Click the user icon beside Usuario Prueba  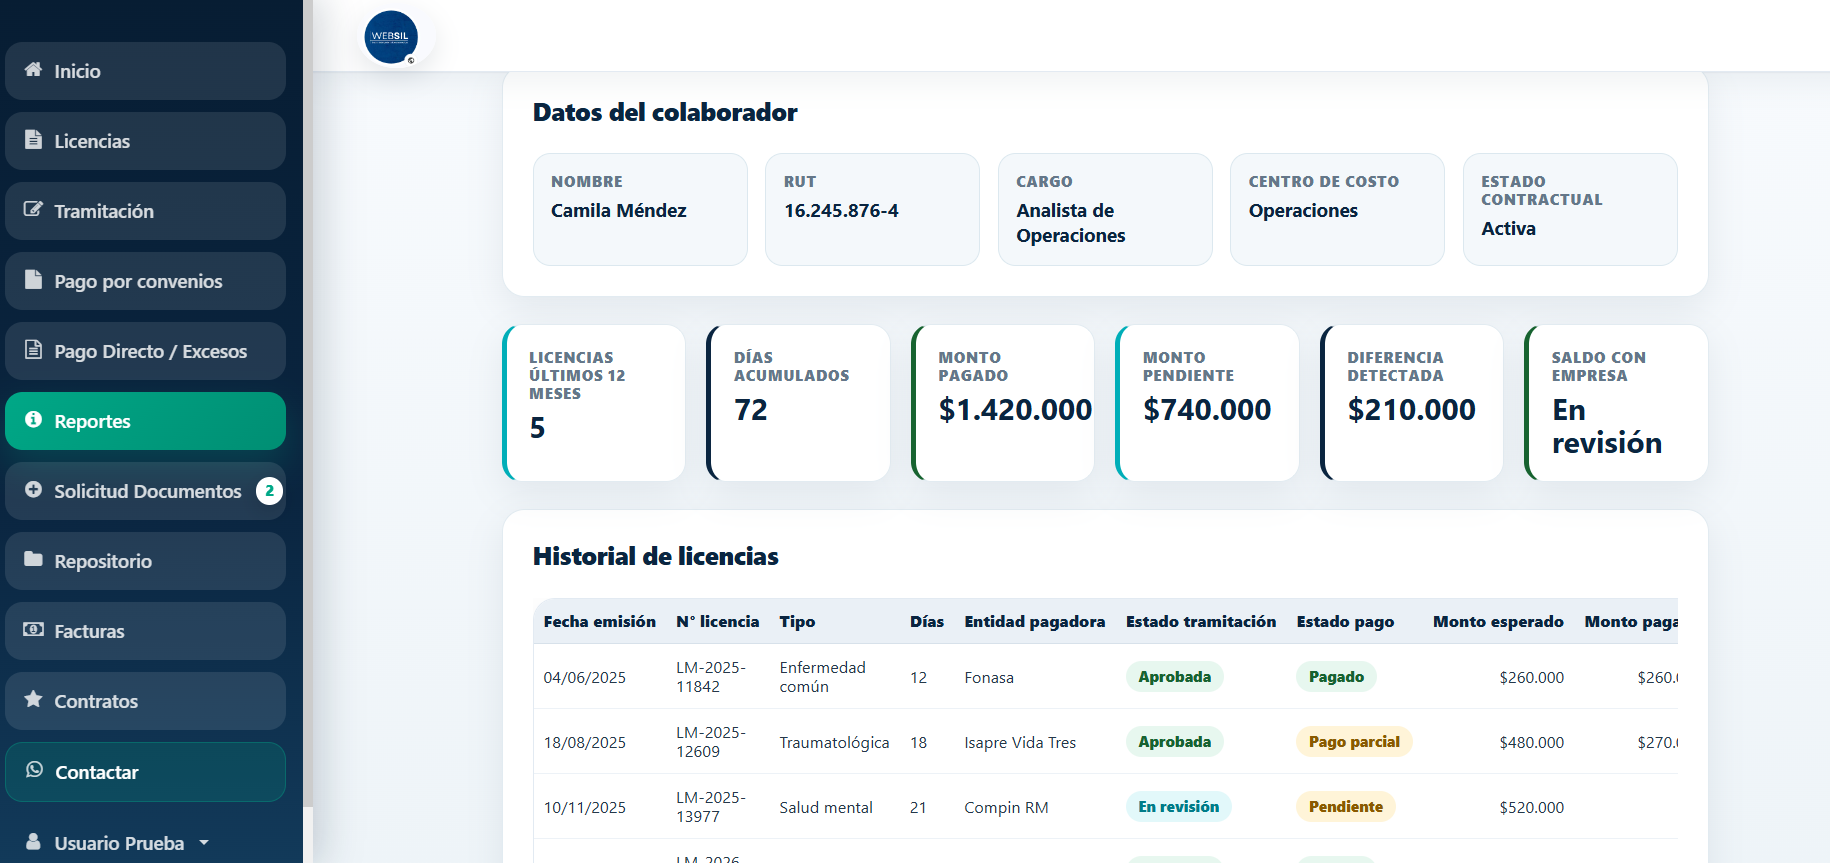point(33,842)
